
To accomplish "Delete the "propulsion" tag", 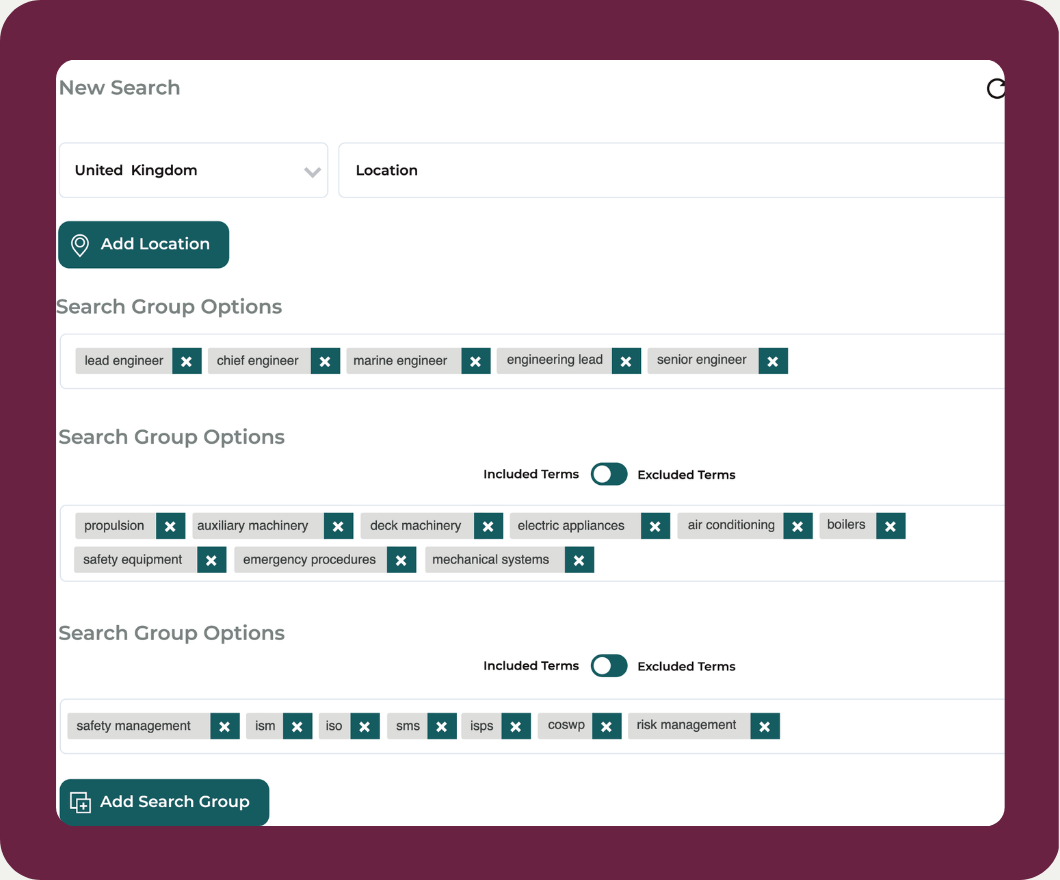I will tap(169, 525).
